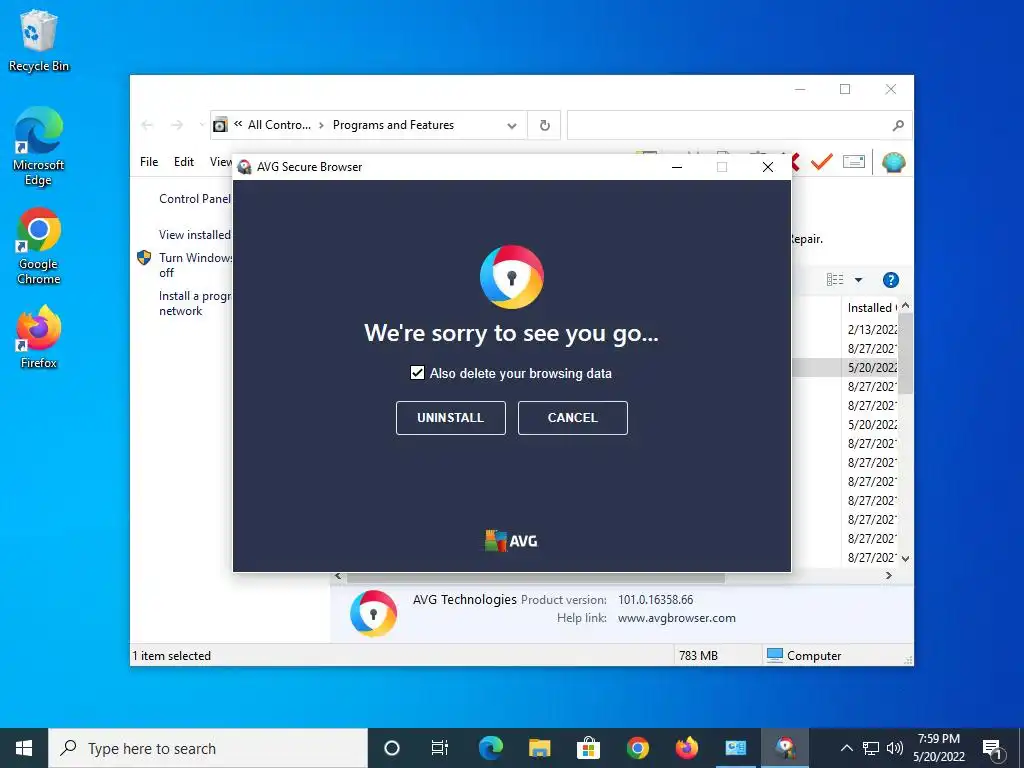
Task: Expand the address bar history dropdown
Action: coord(512,125)
